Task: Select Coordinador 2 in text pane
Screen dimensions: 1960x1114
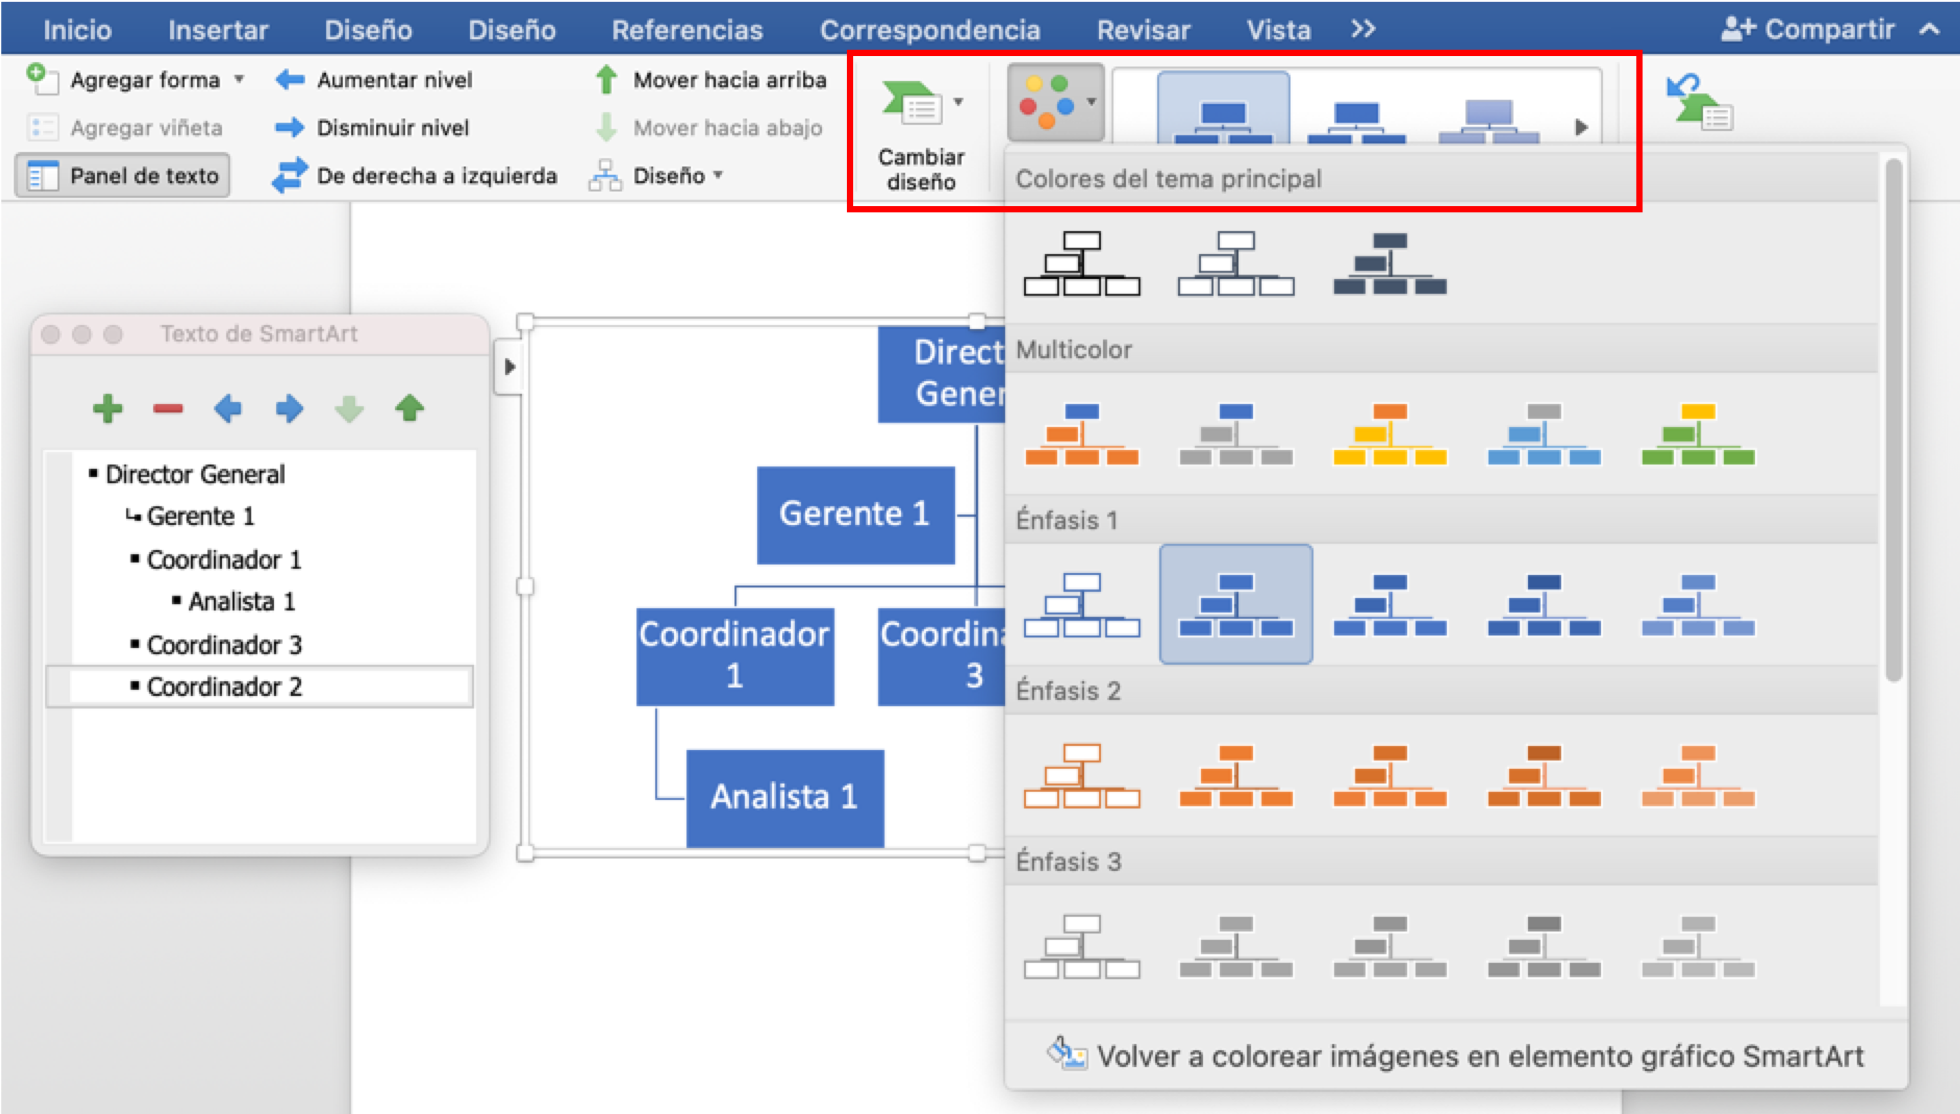Action: pos(224,687)
